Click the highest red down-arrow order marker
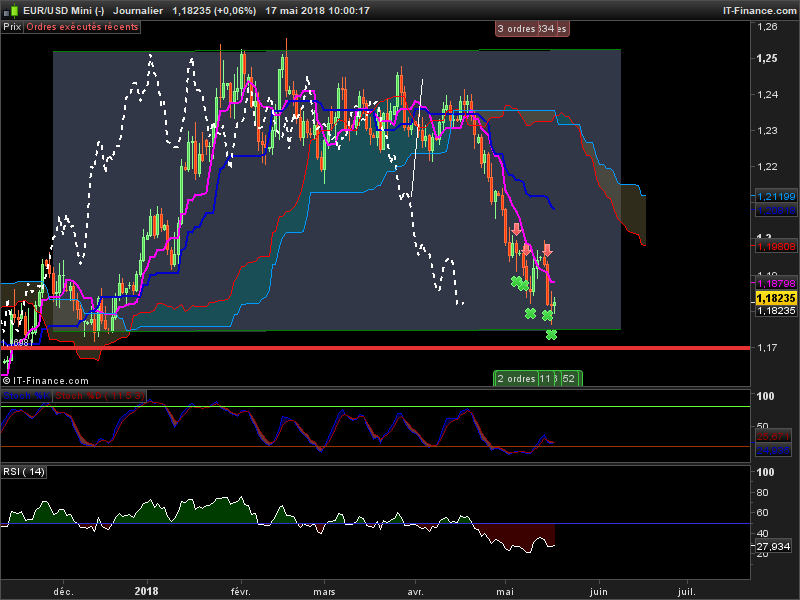The image size is (800, 600). (516, 229)
